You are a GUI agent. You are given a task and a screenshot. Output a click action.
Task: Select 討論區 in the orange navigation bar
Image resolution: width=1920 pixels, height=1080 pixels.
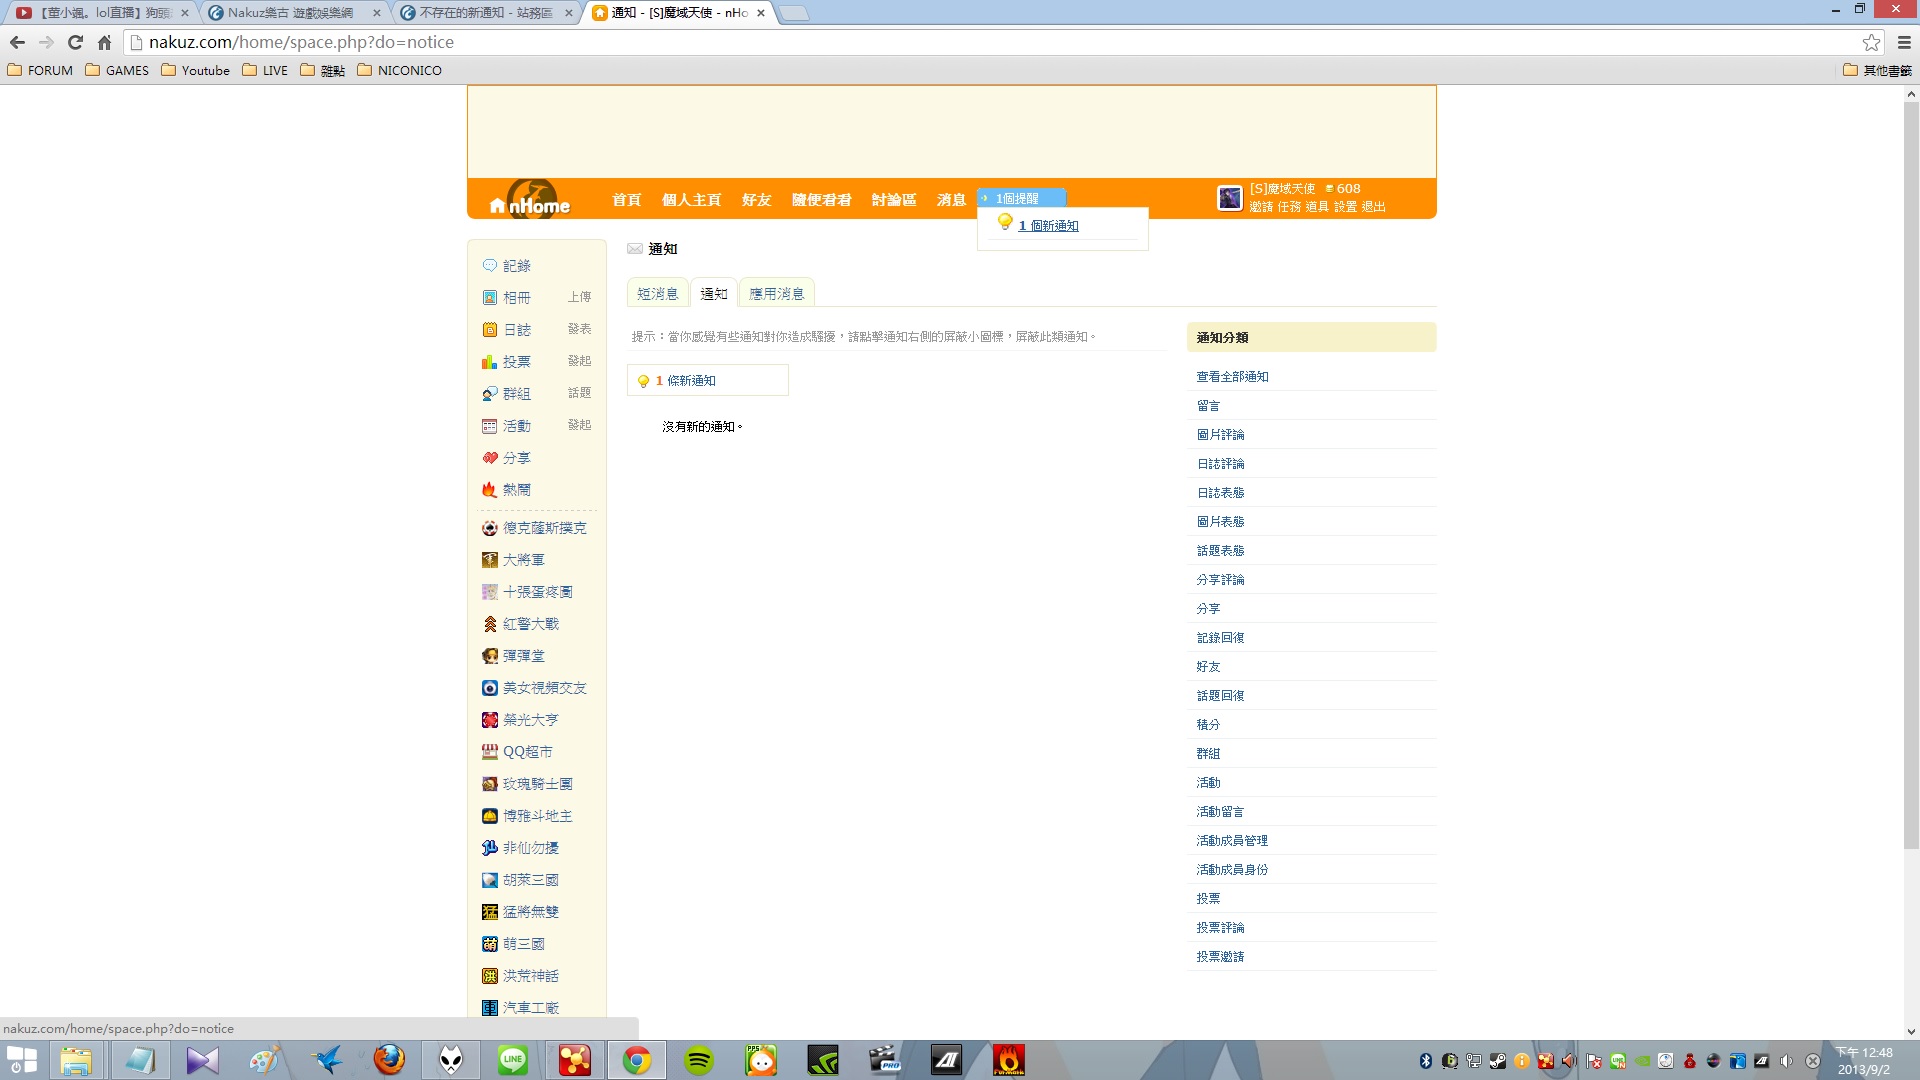893,200
